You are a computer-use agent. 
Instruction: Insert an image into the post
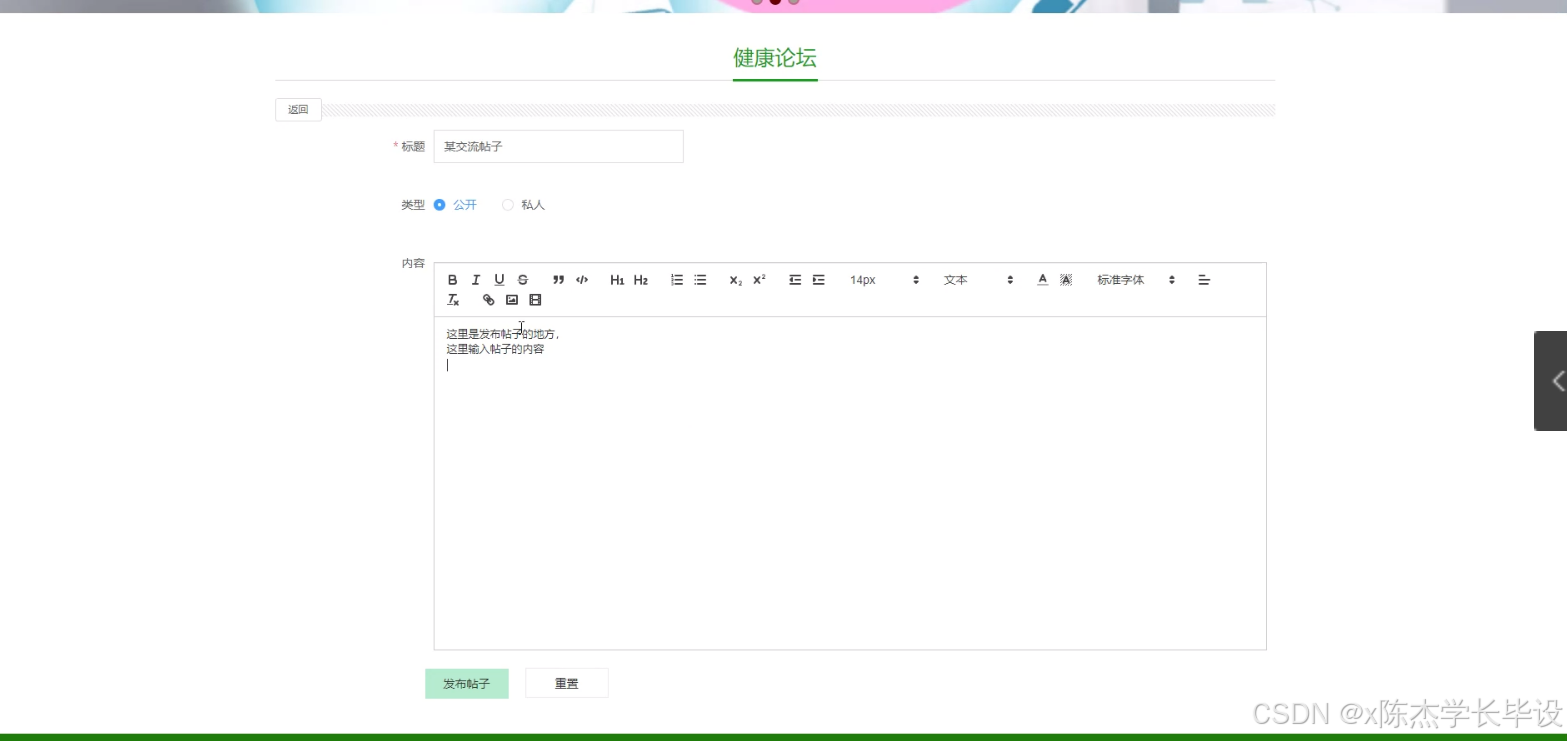pos(511,299)
